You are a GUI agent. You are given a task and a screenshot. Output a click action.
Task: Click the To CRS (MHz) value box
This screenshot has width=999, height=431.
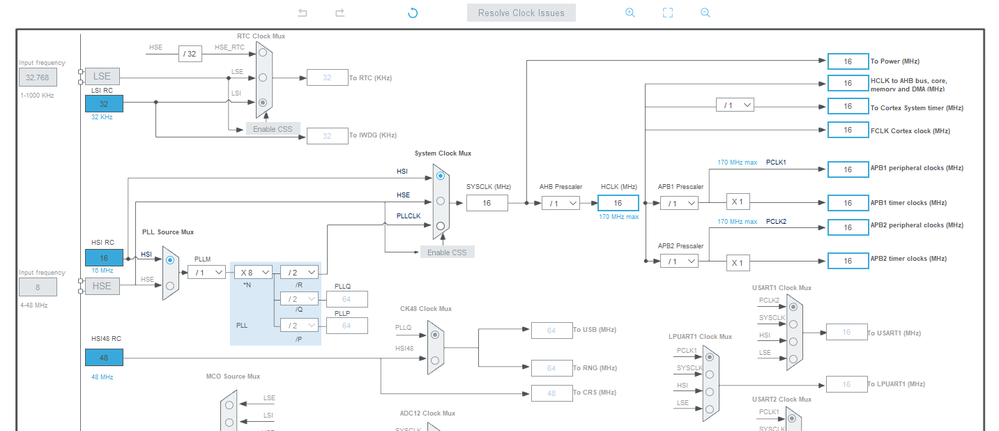tap(551, 393)
